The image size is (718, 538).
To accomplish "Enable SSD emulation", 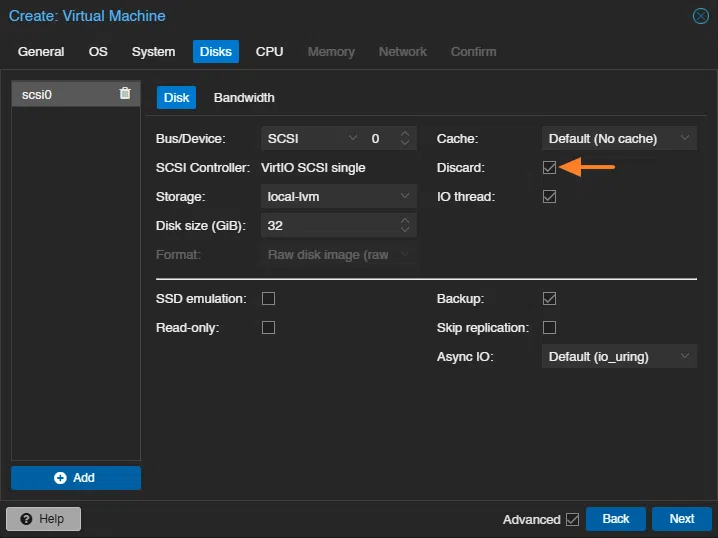I will tap(268, 299).
